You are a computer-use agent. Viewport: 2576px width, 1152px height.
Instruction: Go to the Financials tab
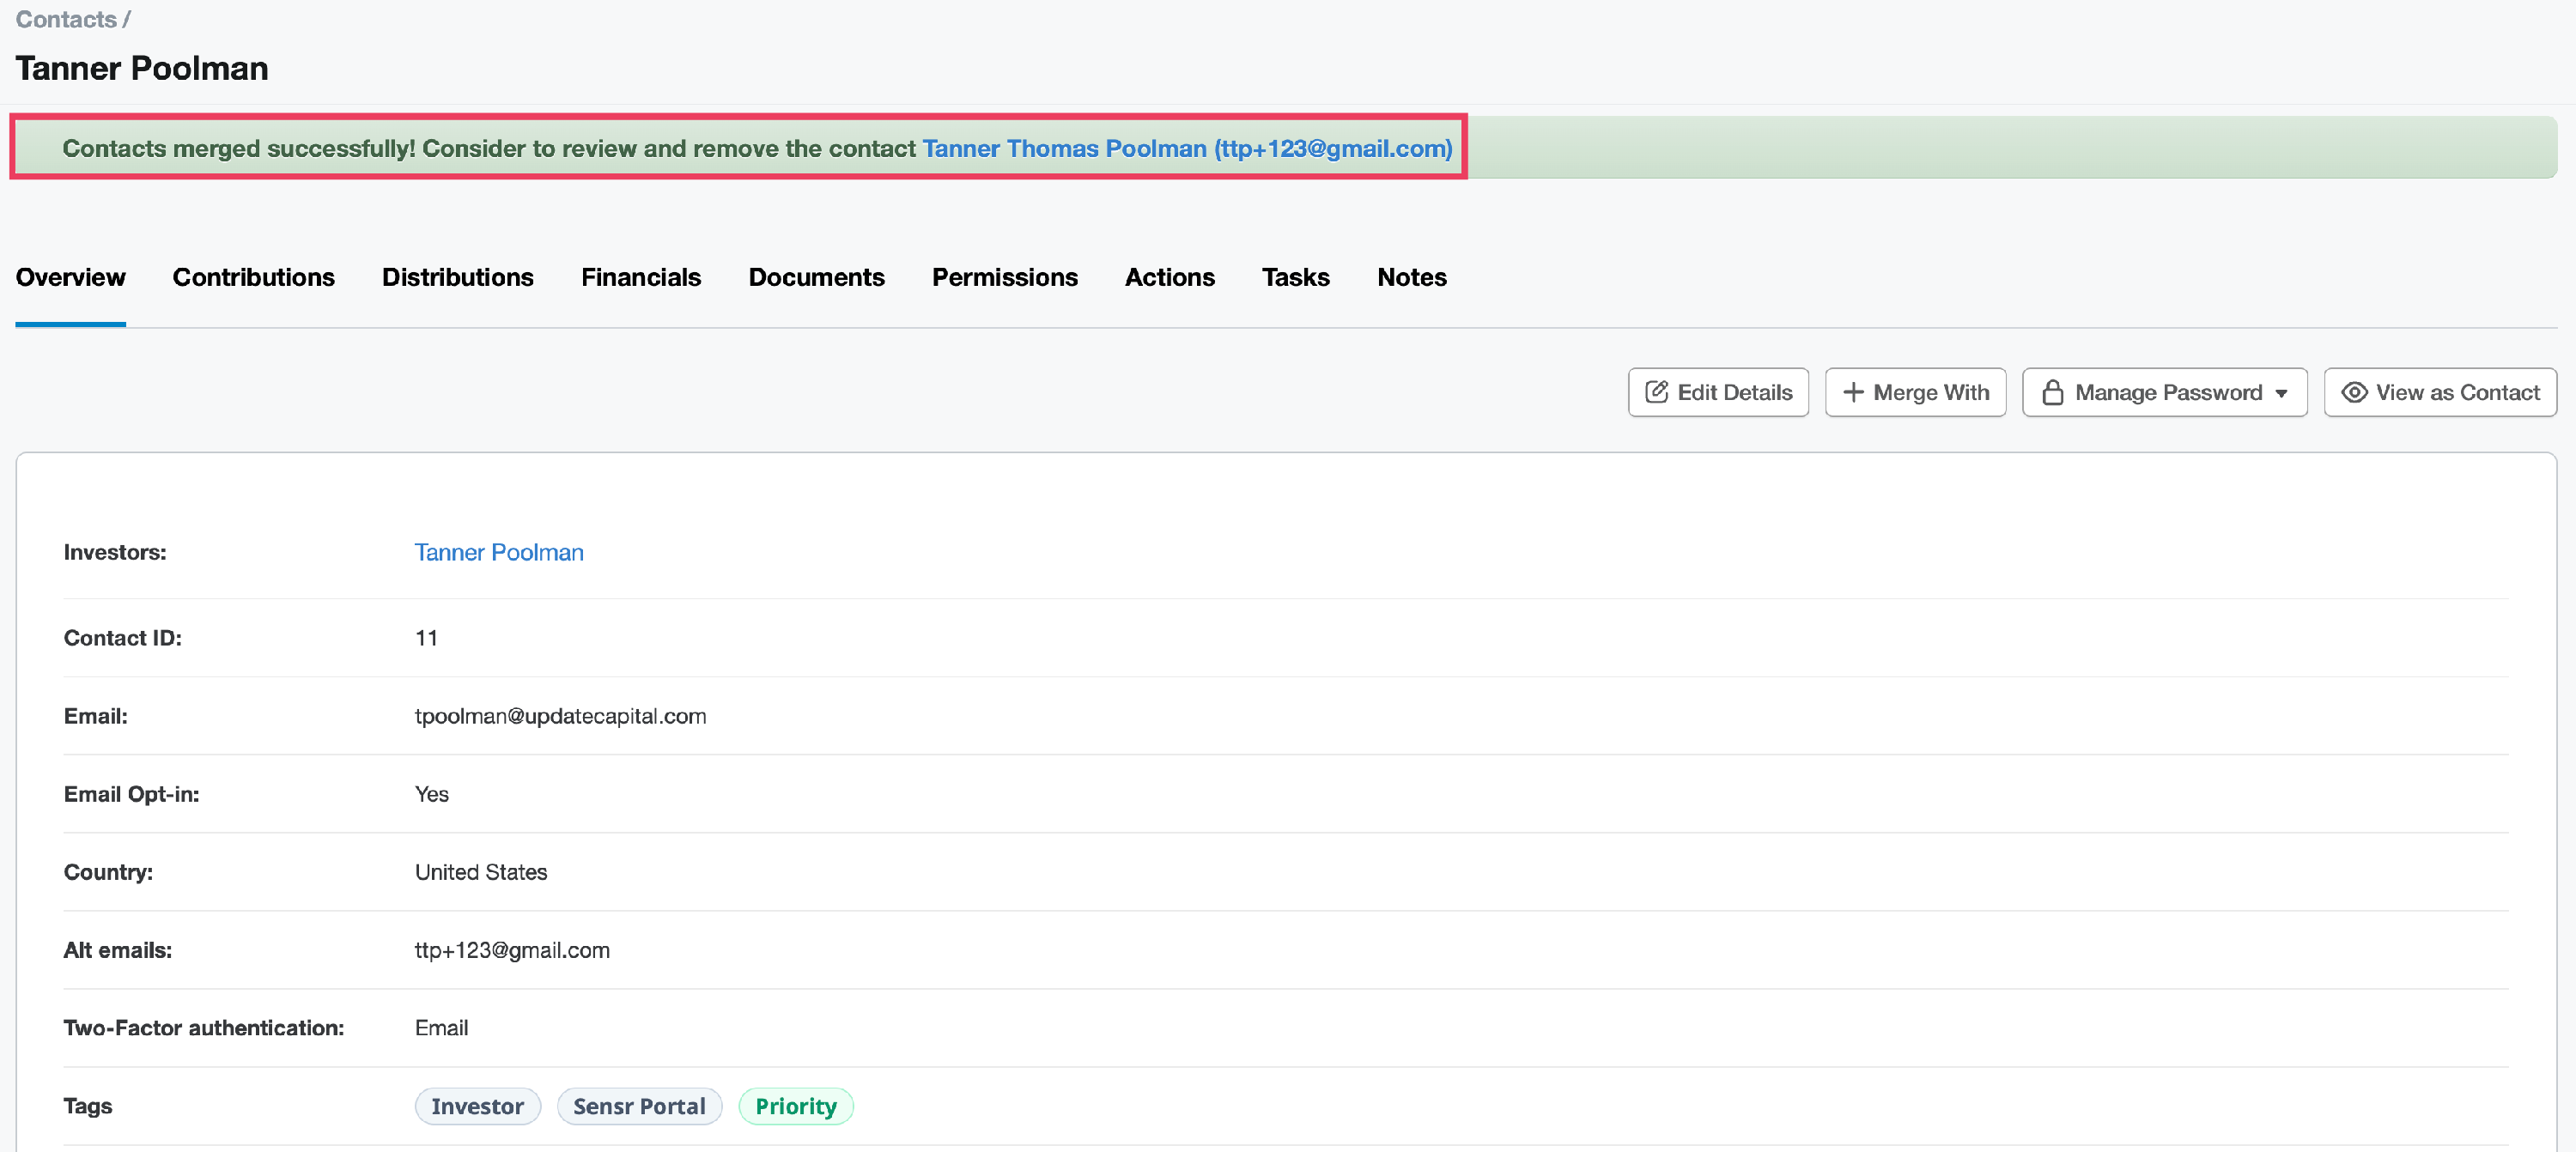640,277
